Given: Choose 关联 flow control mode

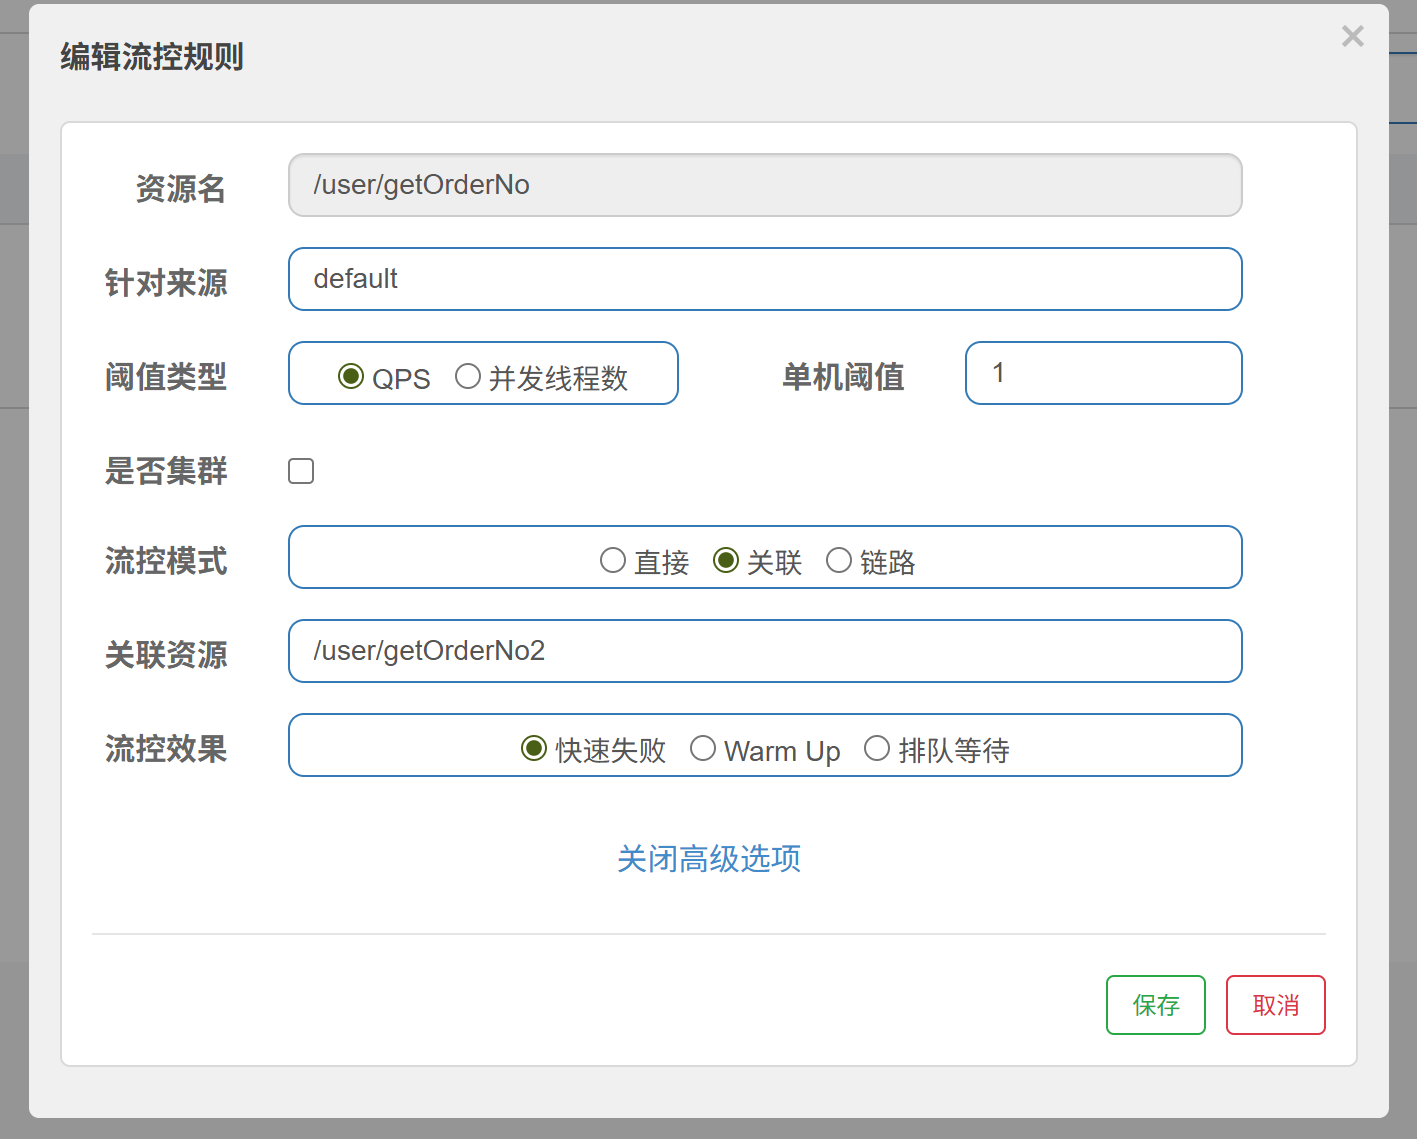Looking at the screenshot, I should (725, 560).
